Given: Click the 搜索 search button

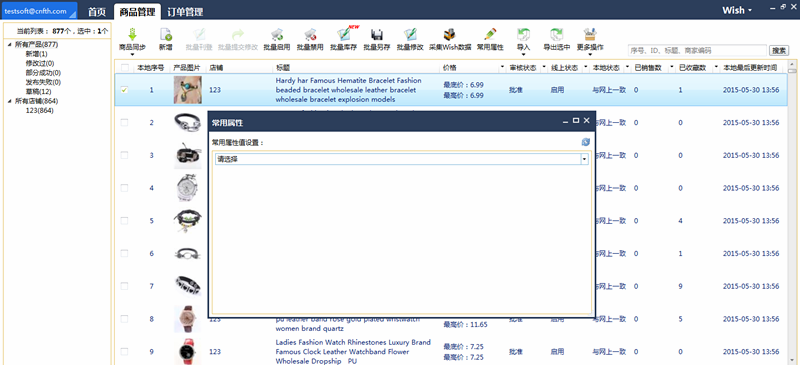Looking at the screenshot, I should point(779,51).
